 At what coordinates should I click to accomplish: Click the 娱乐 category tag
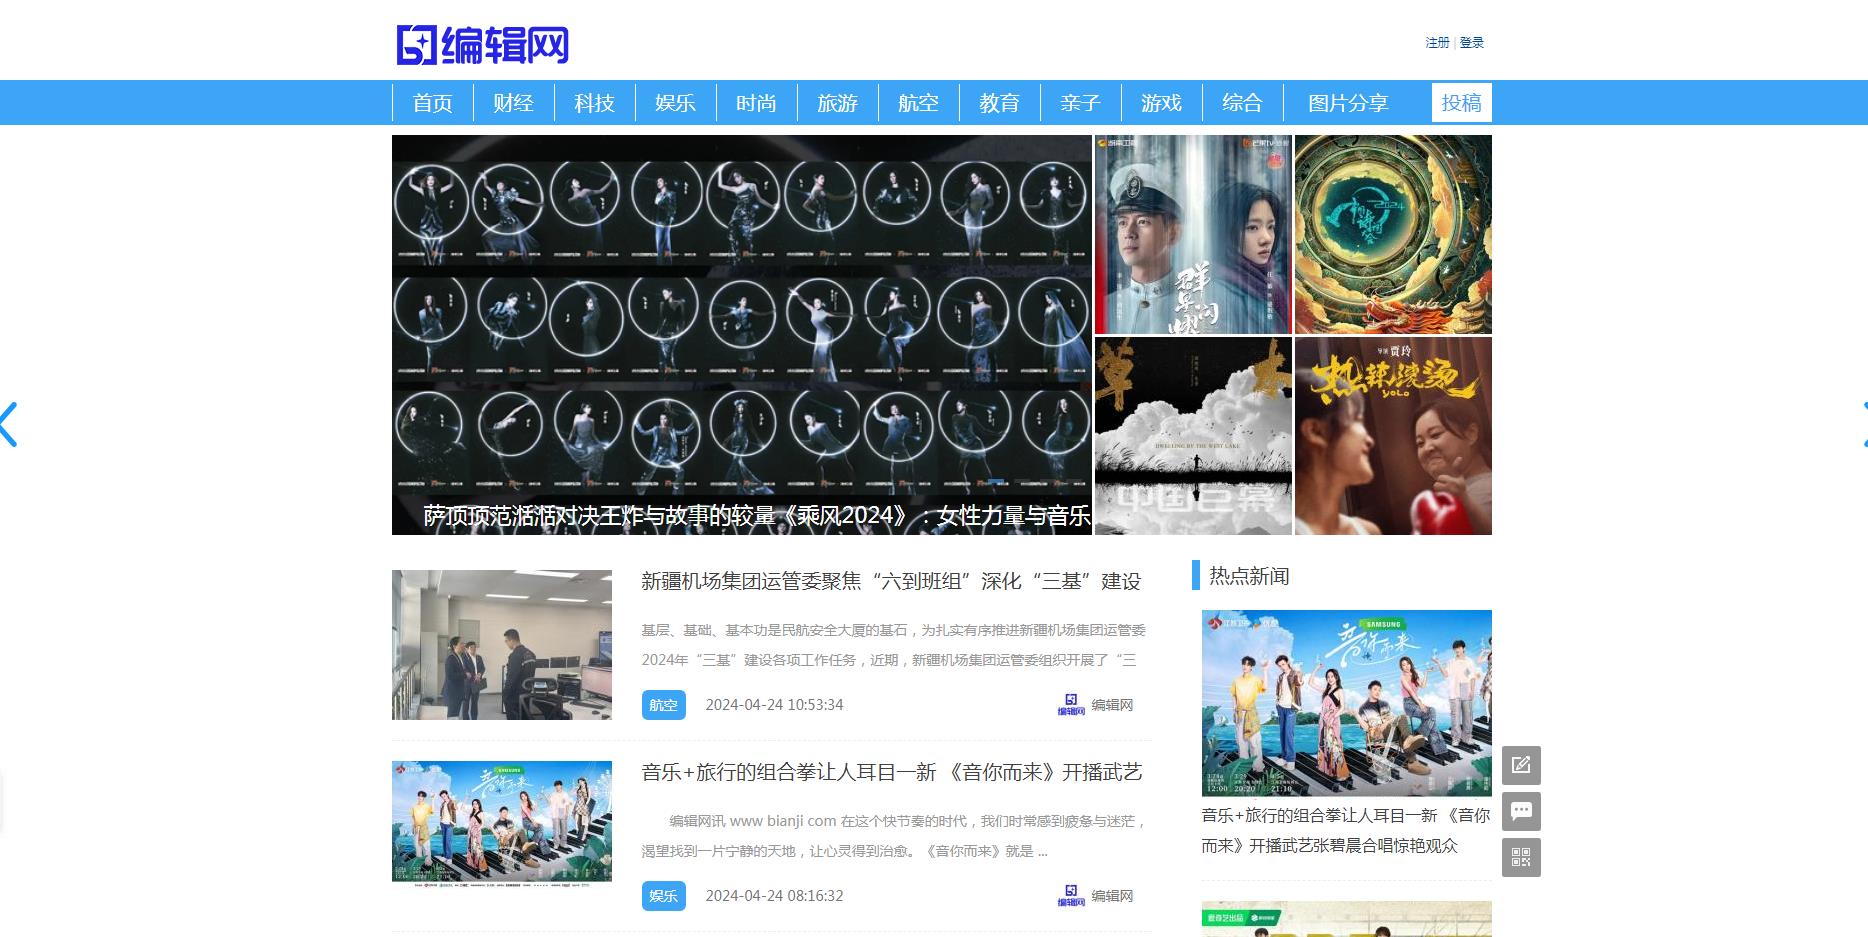click(664, 896)
